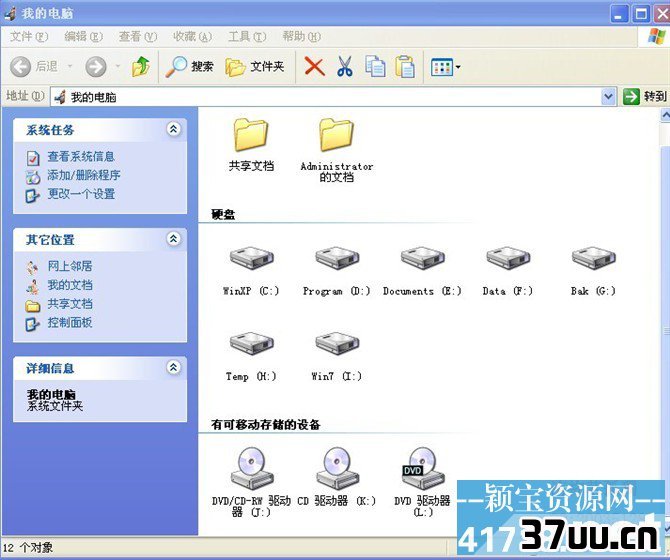Click 添加/删除程序 link
Screen dimensions: 670x560
[x=84, y=175]
